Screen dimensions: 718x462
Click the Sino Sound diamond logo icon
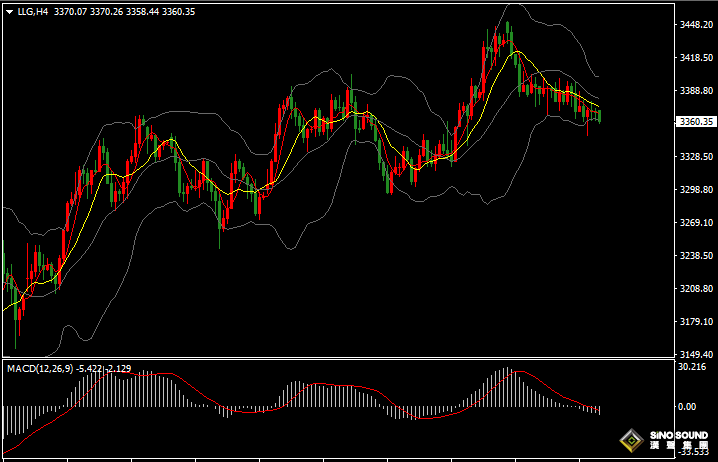[630, 438]
